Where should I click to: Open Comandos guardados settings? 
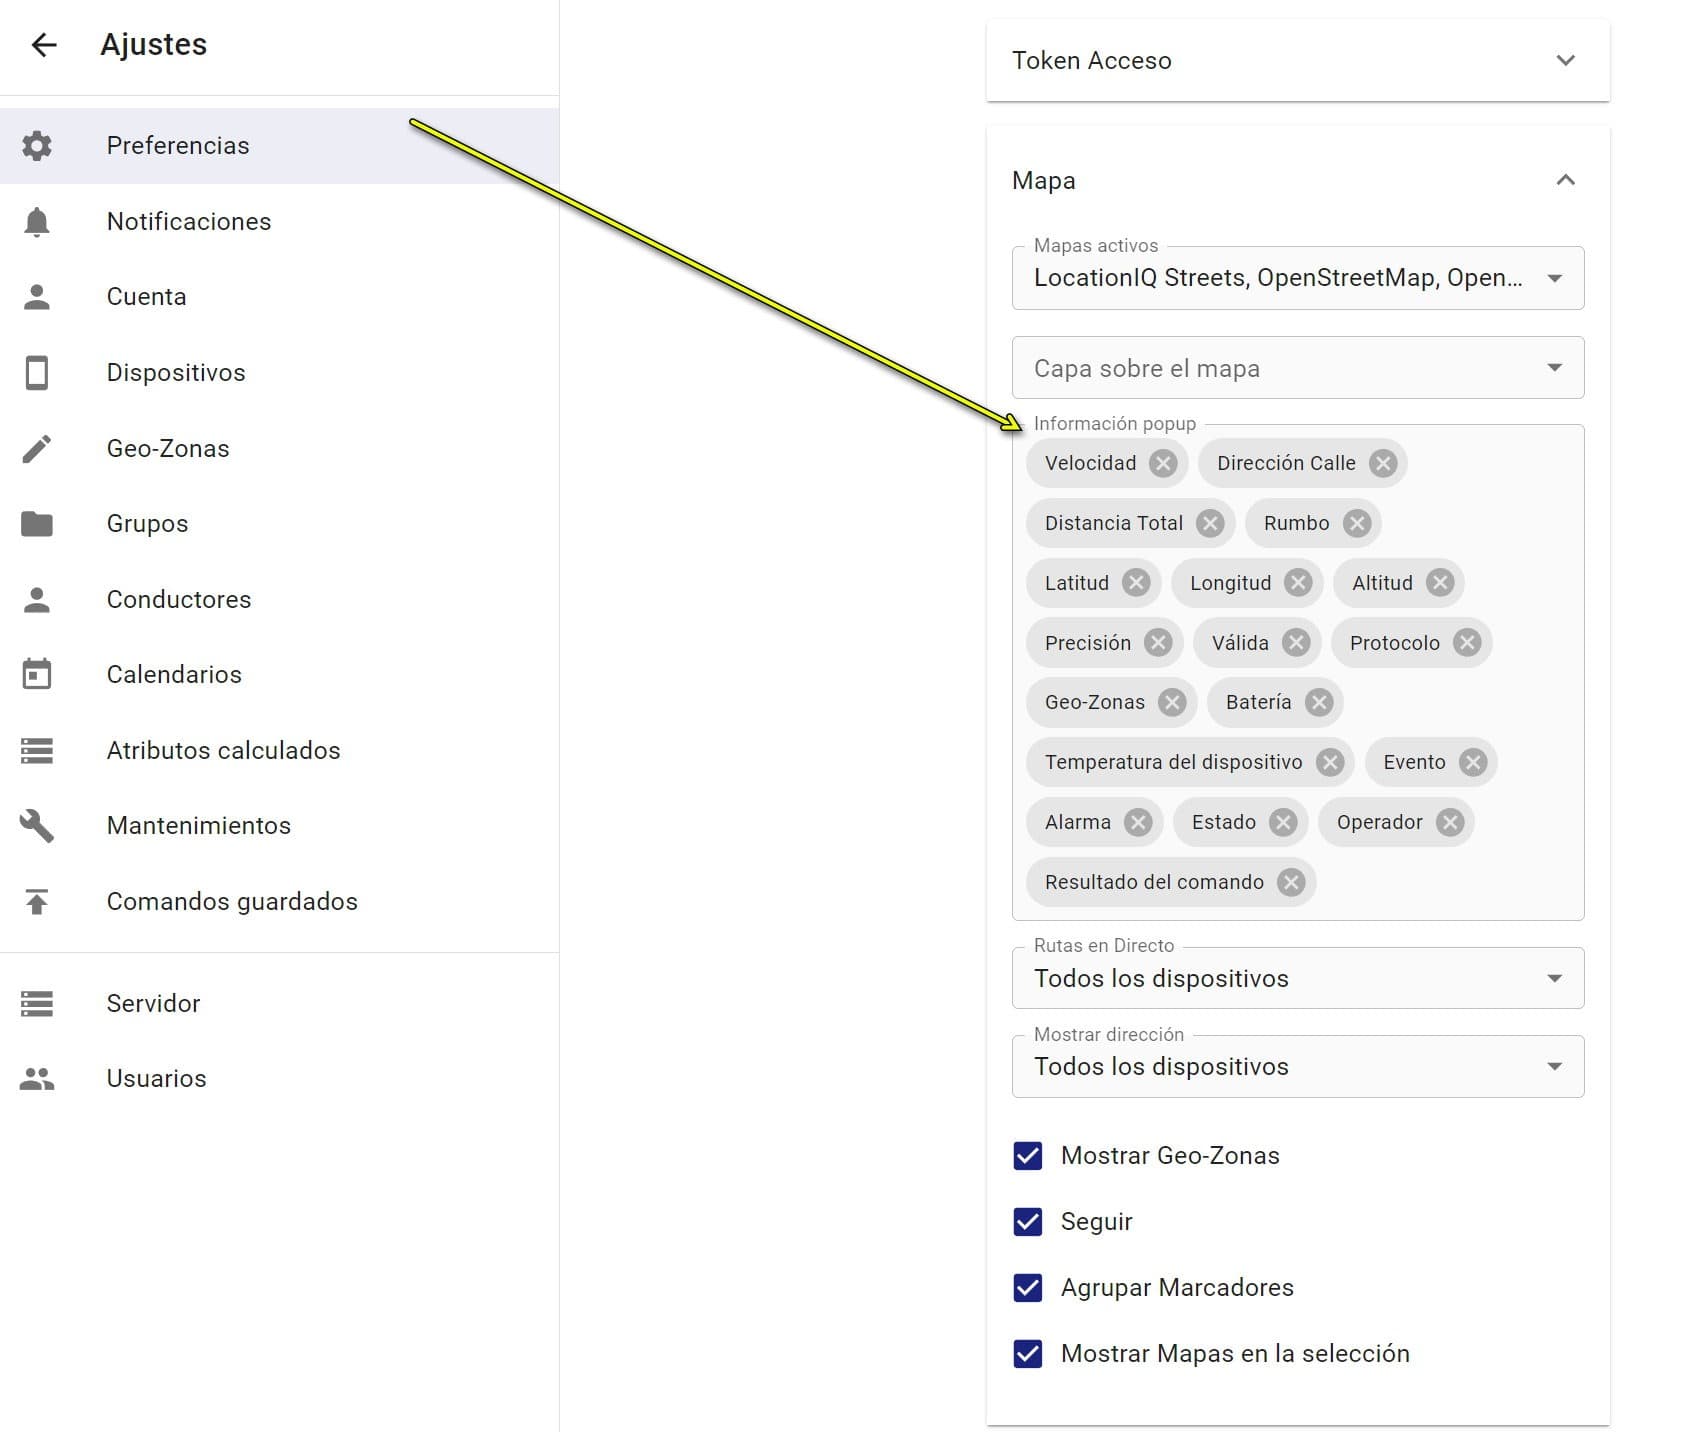tap(279, 902)
